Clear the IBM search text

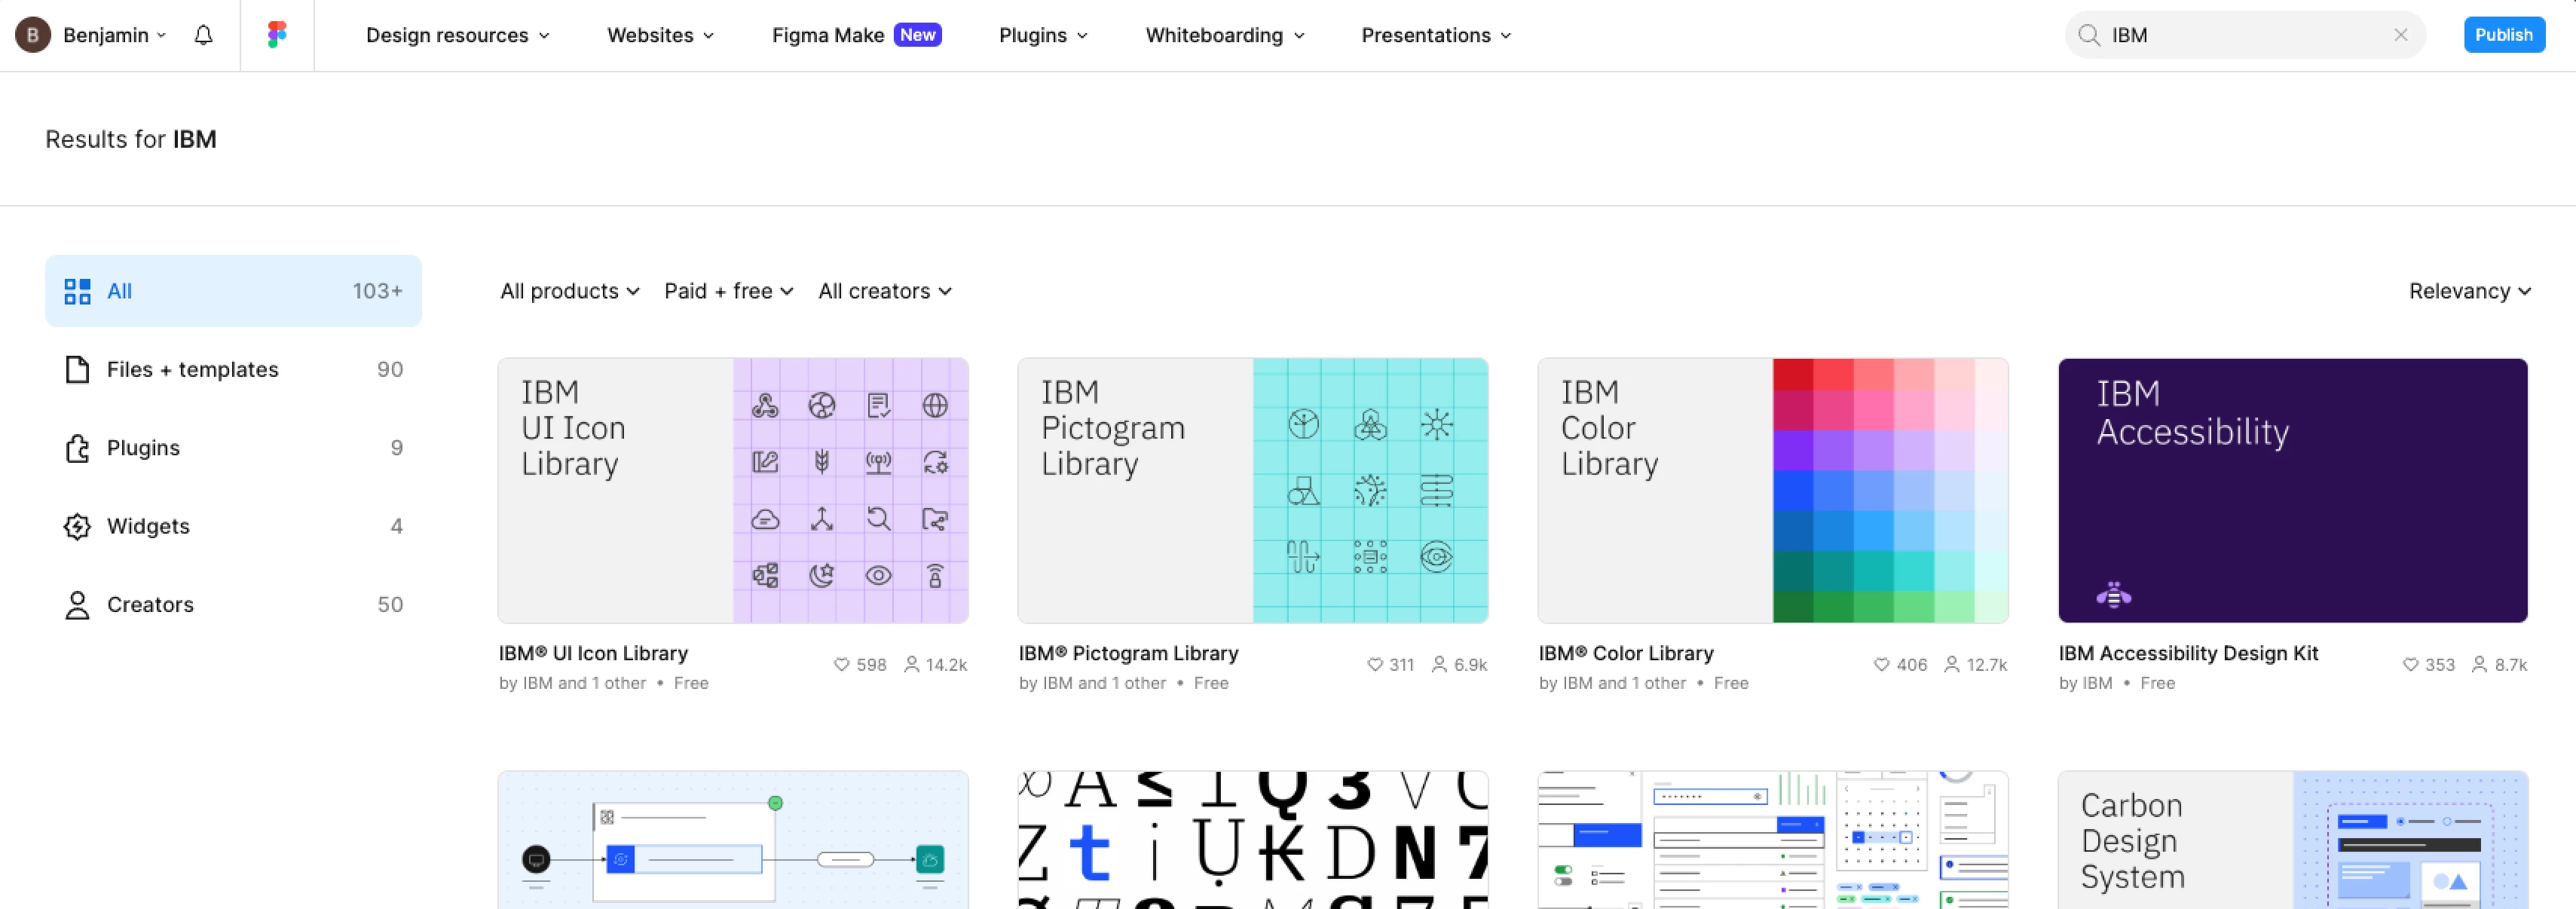2400,35
